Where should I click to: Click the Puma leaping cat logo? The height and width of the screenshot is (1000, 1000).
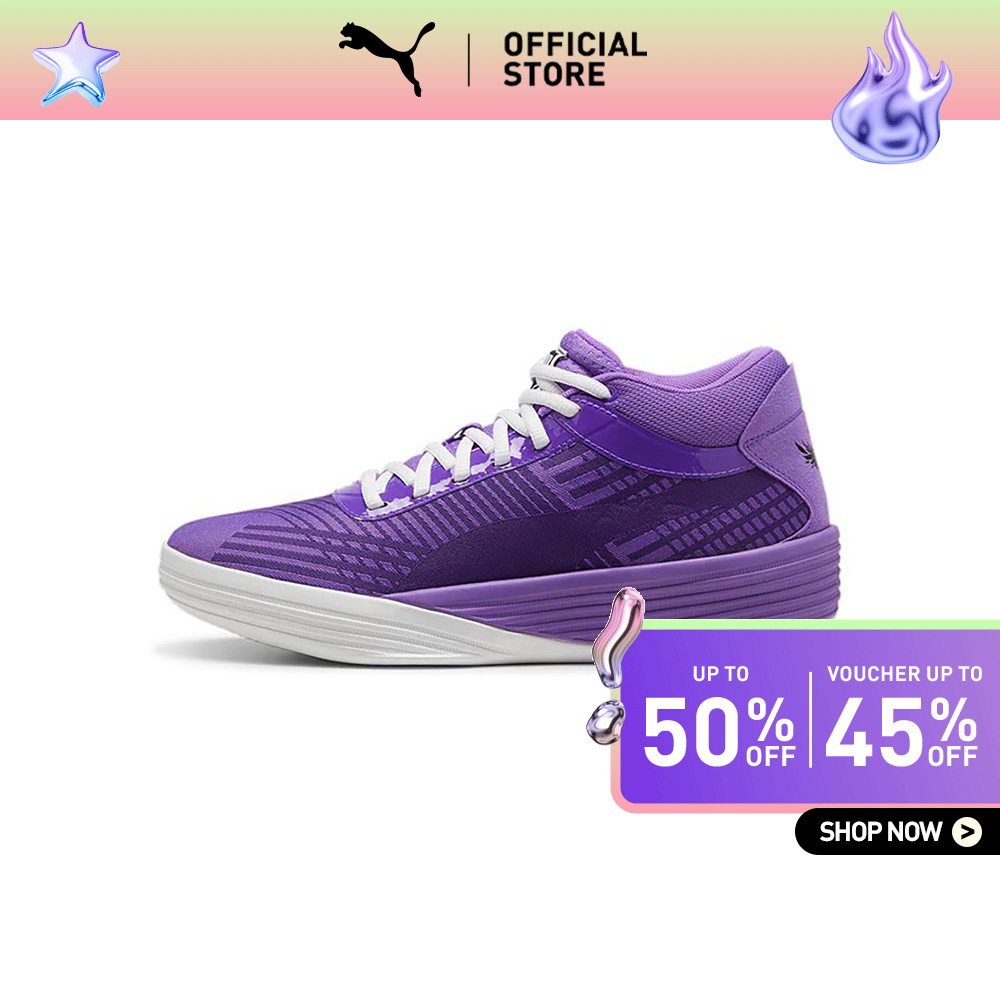(386, 58)
